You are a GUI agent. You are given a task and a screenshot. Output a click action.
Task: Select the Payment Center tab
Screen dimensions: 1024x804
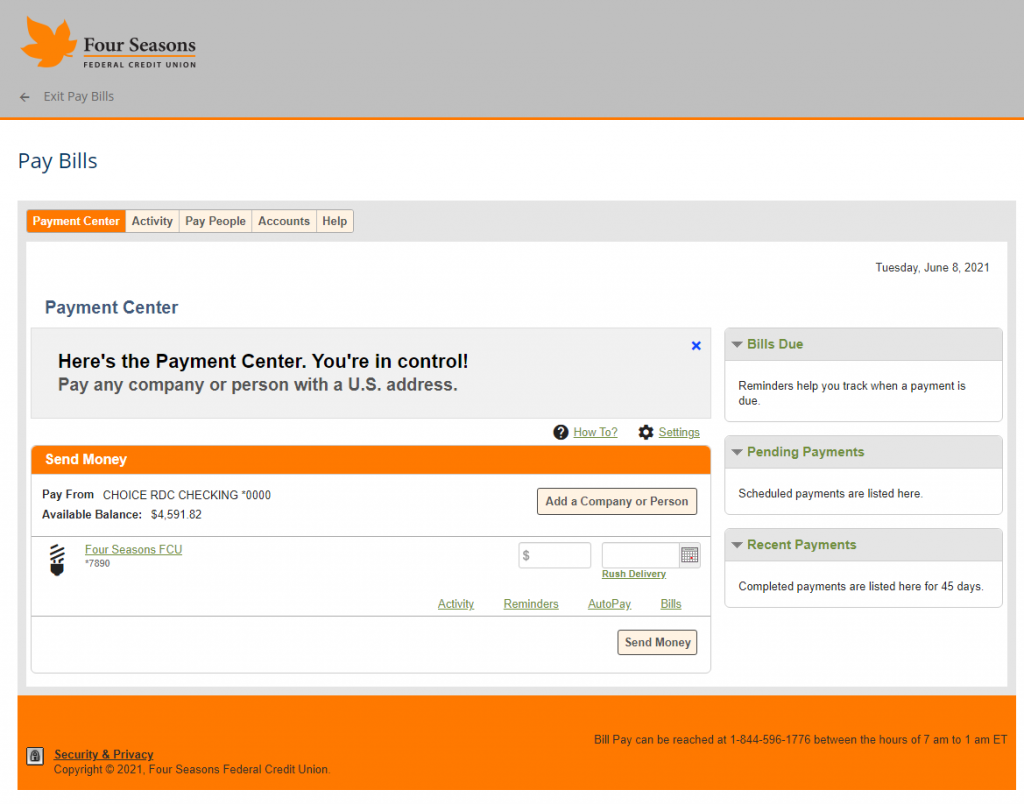(76, 221)
